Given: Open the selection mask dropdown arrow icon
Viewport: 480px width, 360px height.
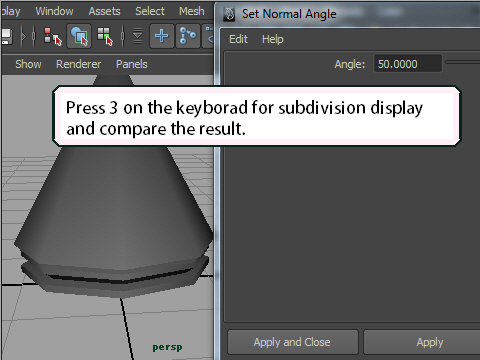Looking at the screenshot, I should point(137,36).
